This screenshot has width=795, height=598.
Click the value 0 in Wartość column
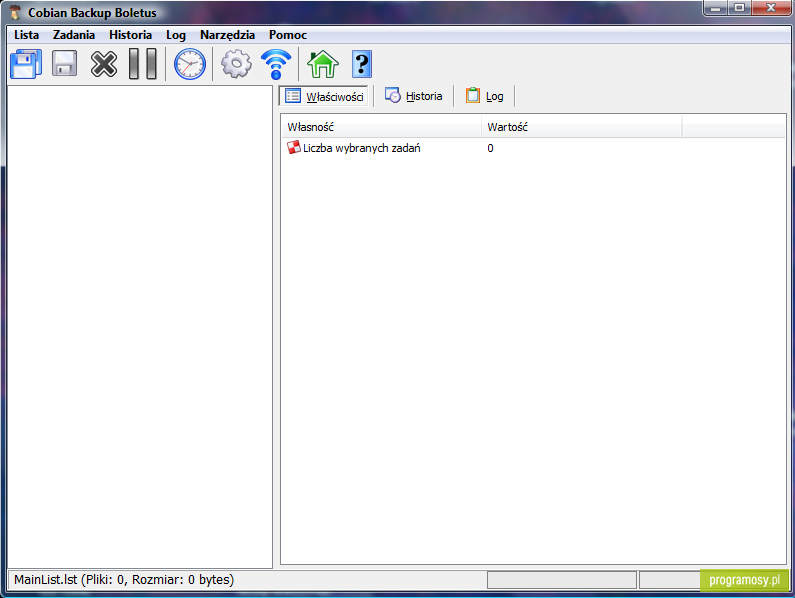point(490,148)
